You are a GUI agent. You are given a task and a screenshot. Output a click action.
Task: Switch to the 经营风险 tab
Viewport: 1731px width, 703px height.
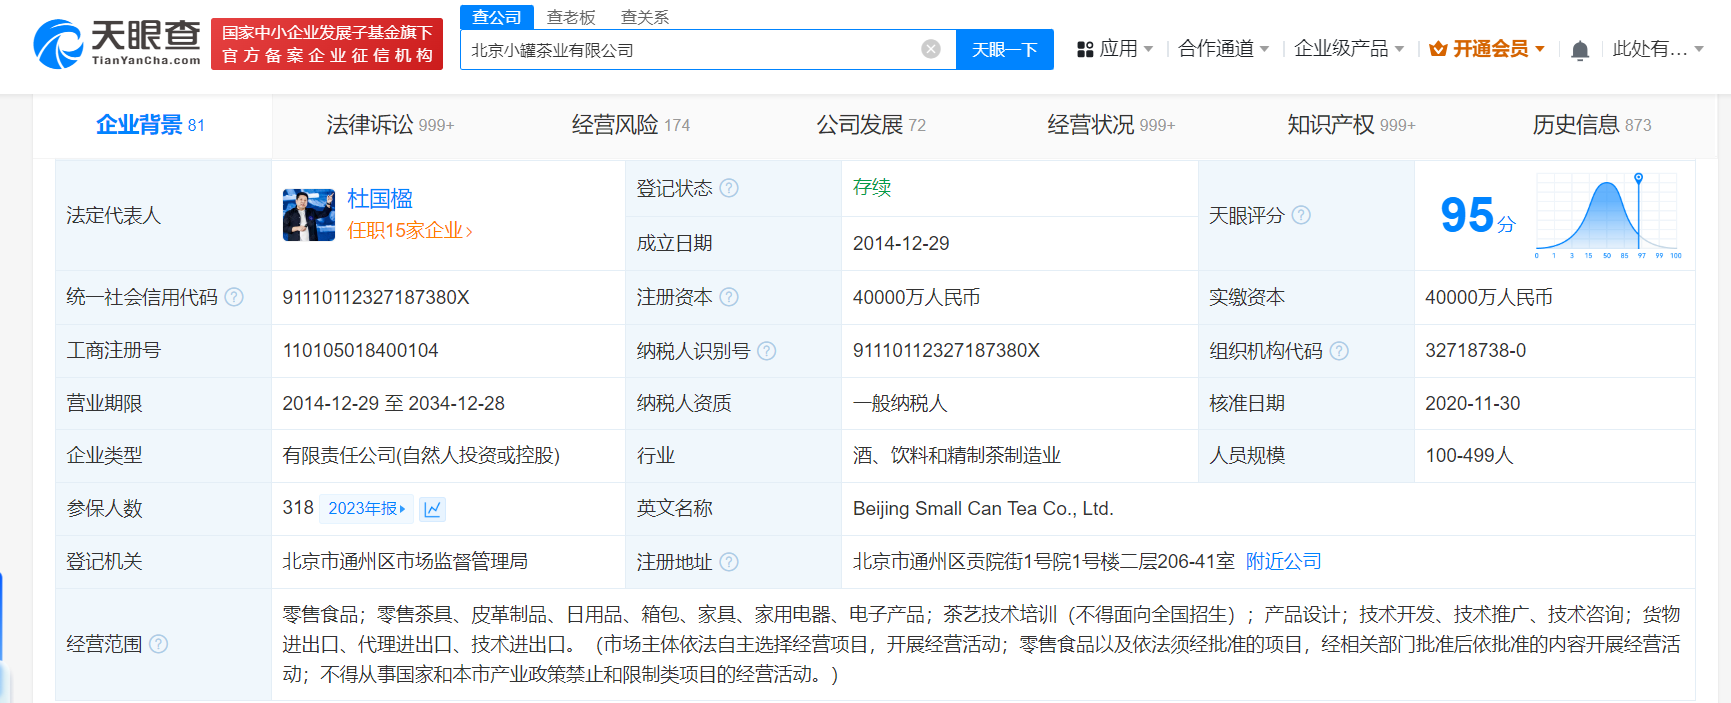[x=631, y=125]
